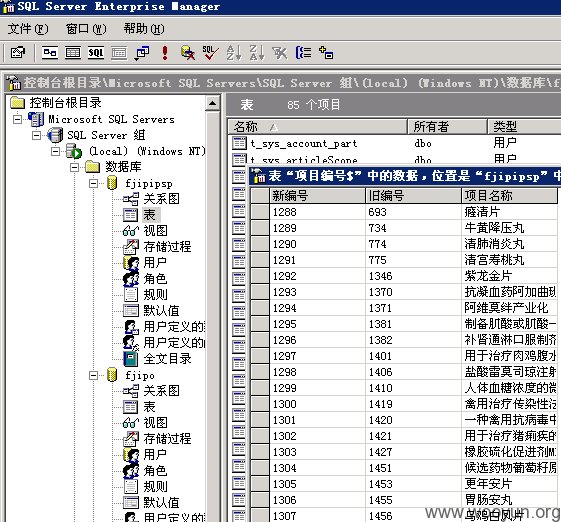Select 全文目录 node under fjipipsp
Screen dimensions: 561x522
click(167, 358)
